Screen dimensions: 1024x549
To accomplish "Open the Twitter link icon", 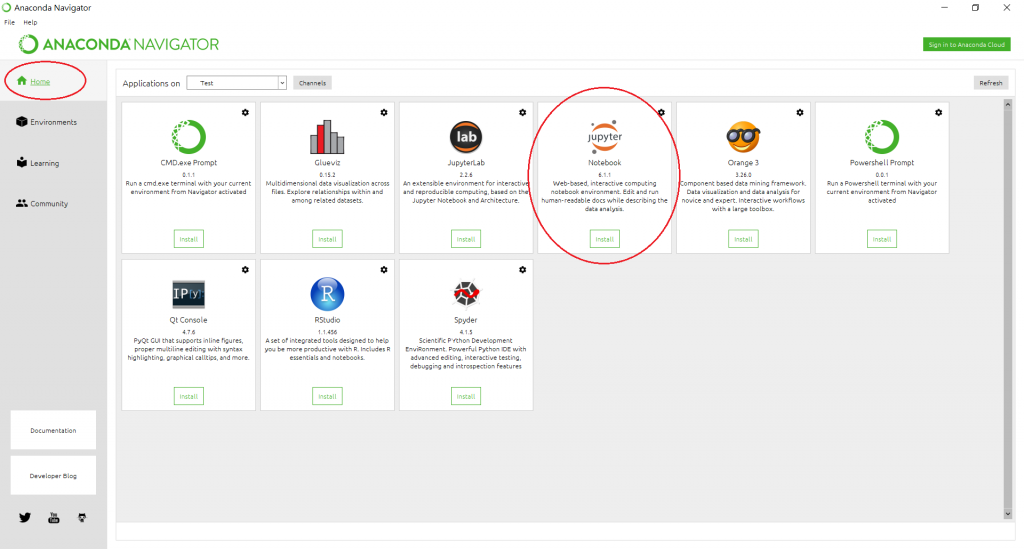I will (x=25, y=518).
